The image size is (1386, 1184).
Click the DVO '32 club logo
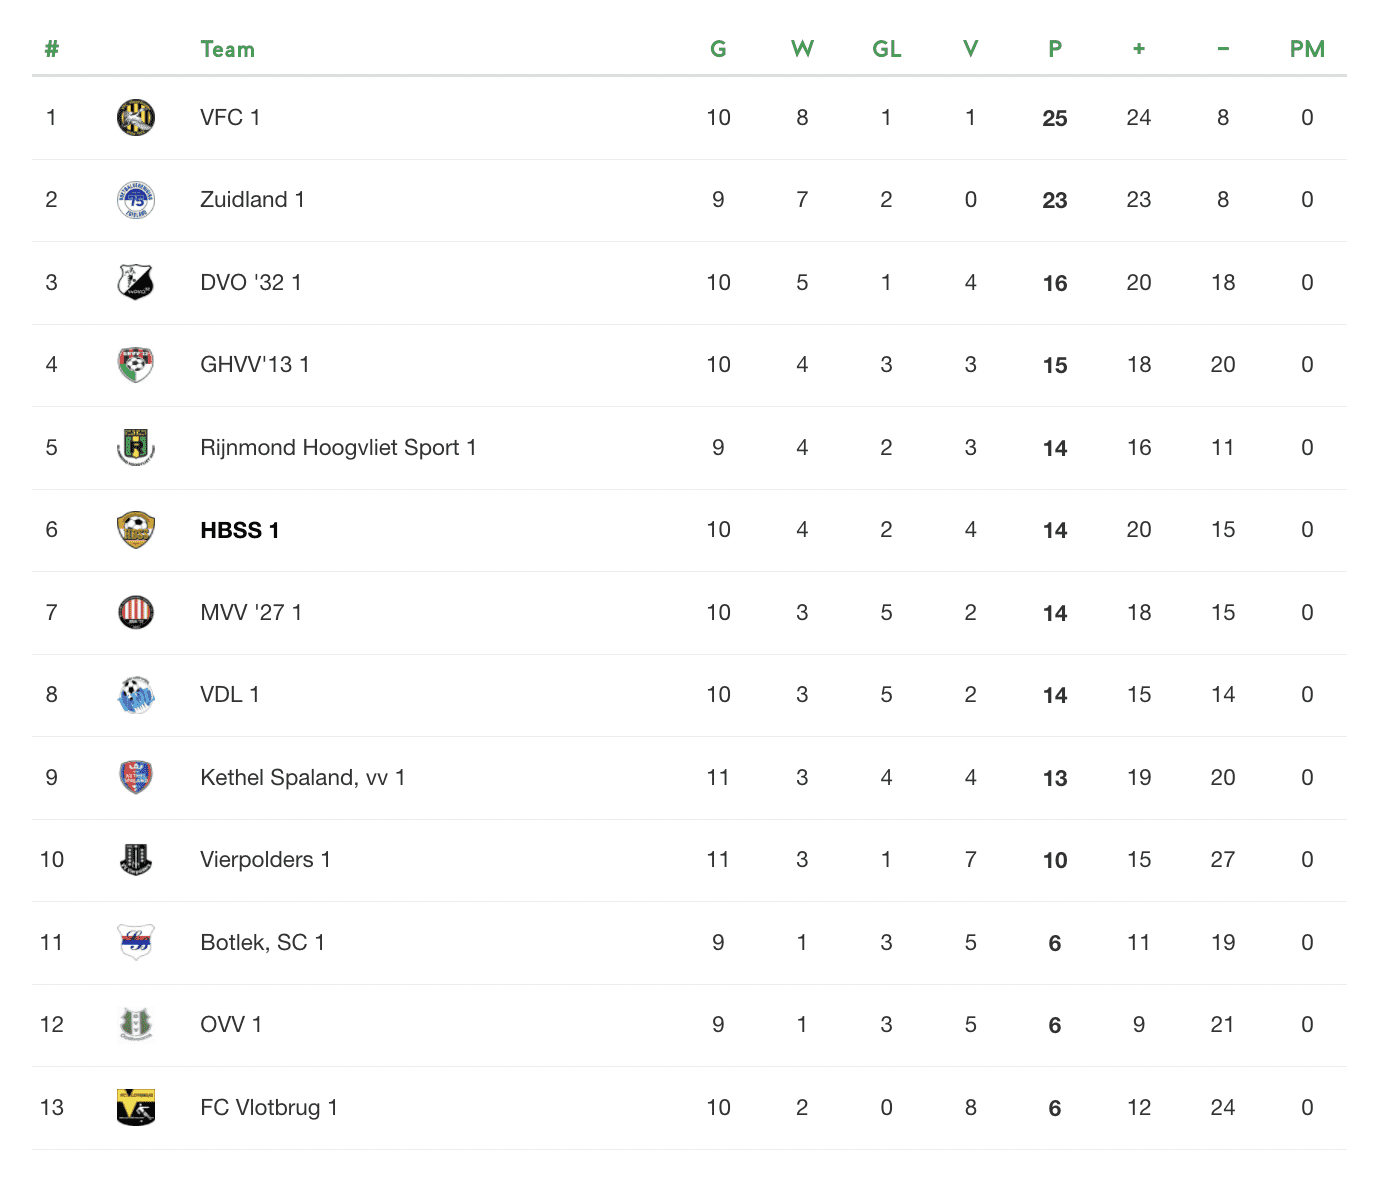click(136, 283)
